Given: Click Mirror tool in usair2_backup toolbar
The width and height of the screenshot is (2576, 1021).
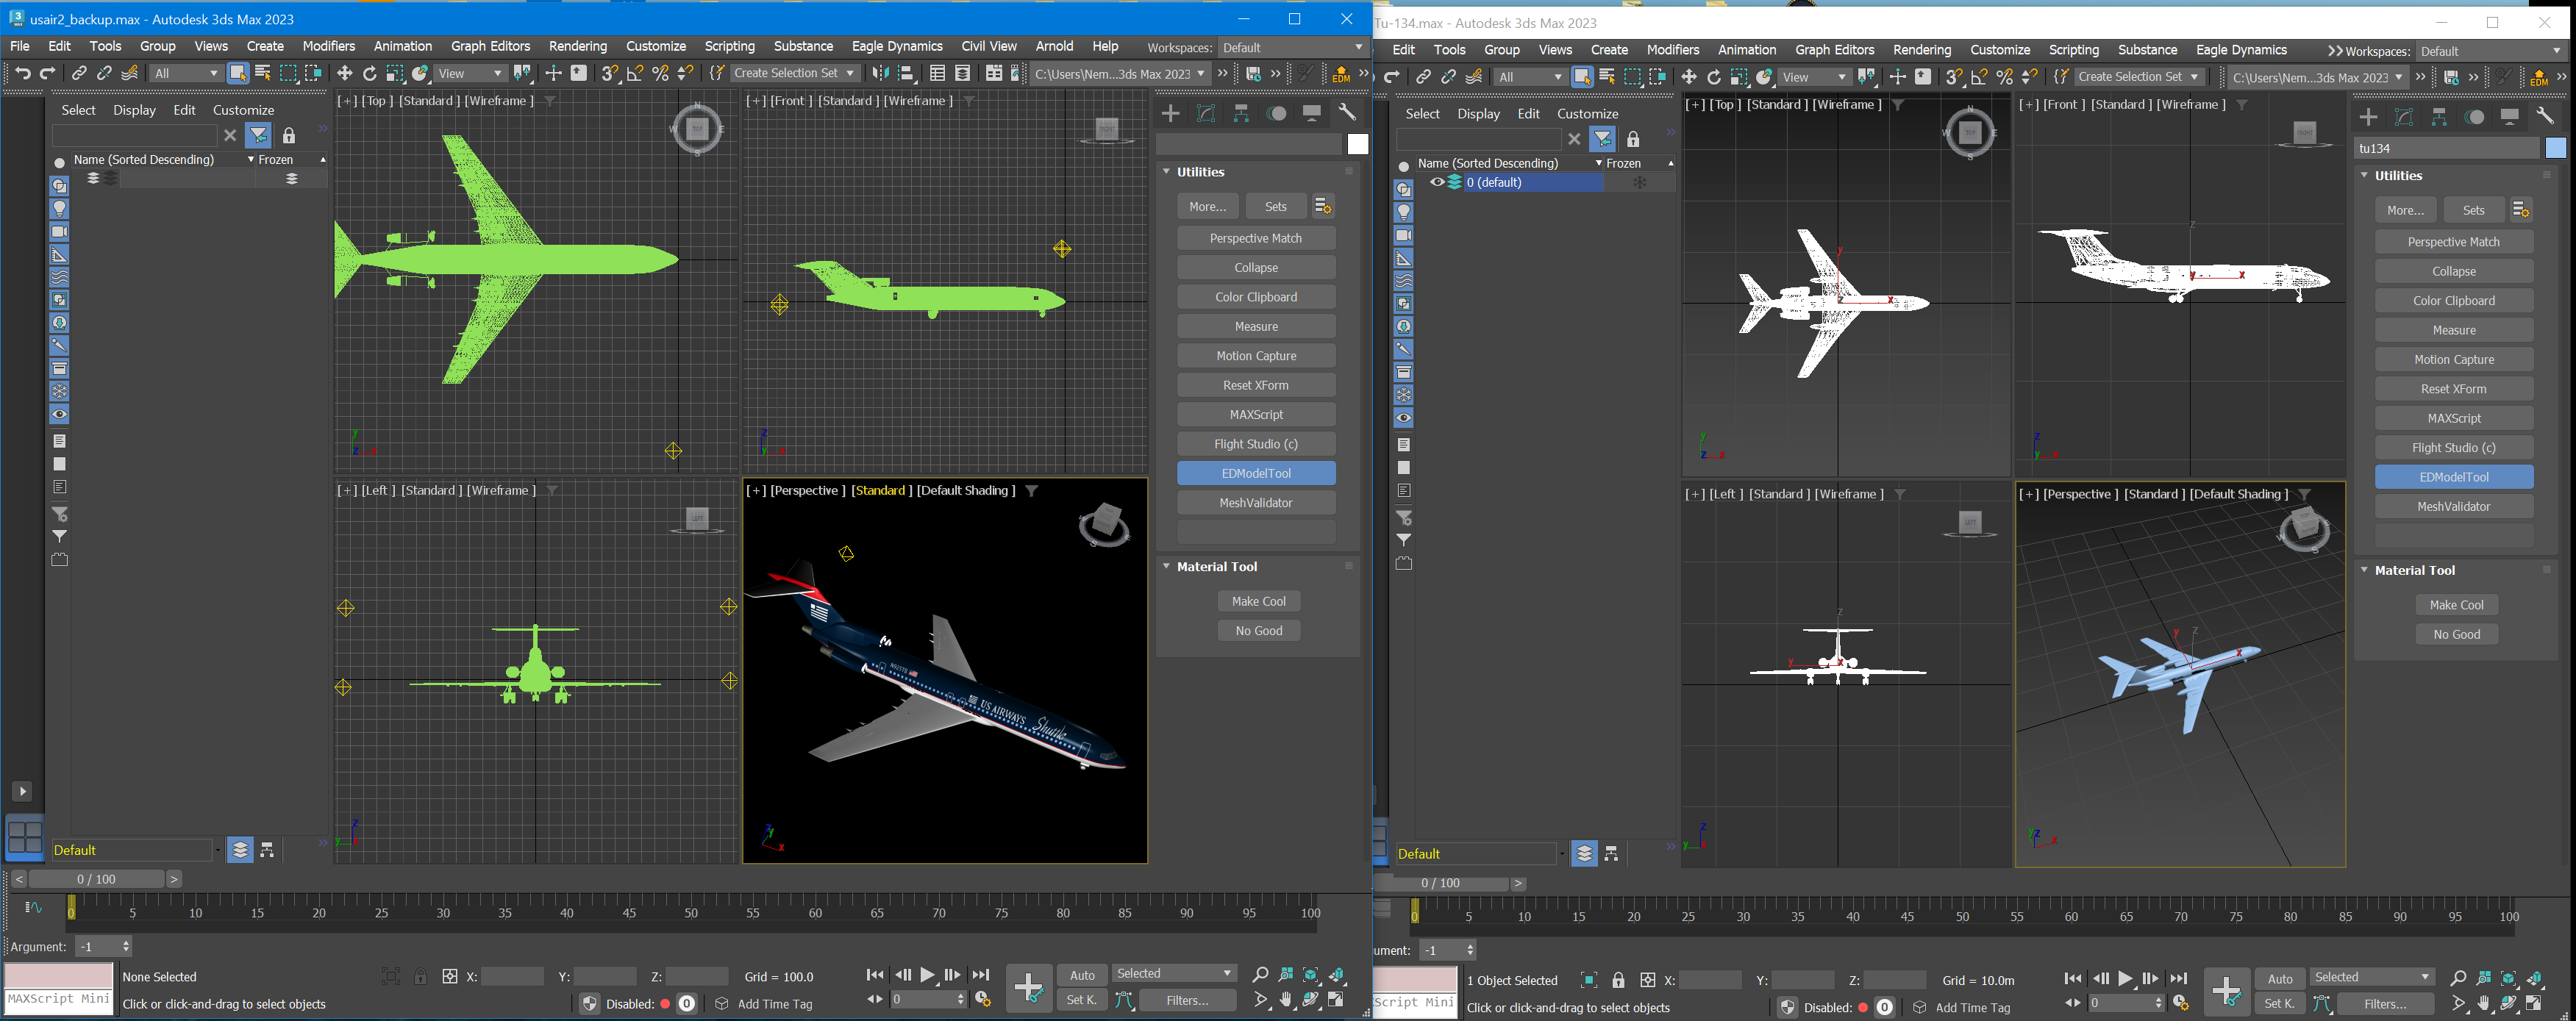Looking at the screenshot, I should (x=880, y=73).
